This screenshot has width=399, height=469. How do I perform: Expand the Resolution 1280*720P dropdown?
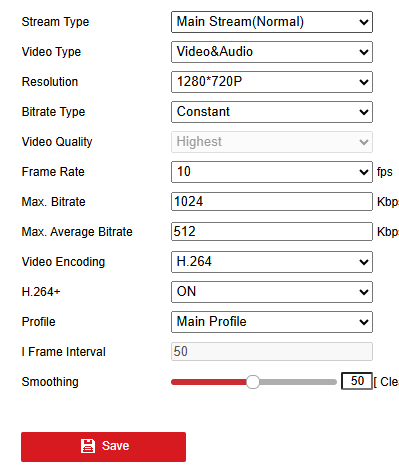point(272,82)
